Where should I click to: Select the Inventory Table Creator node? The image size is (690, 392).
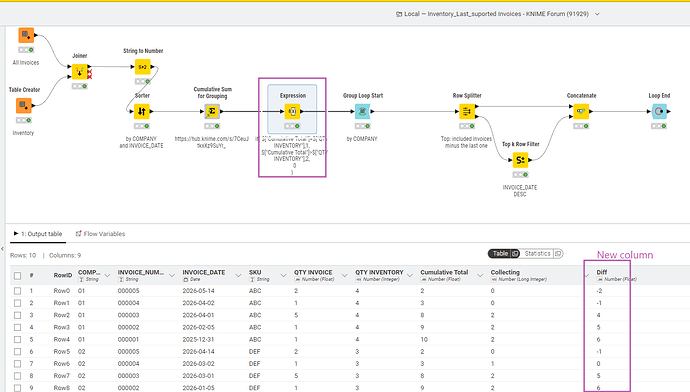(x=24, y=106)
